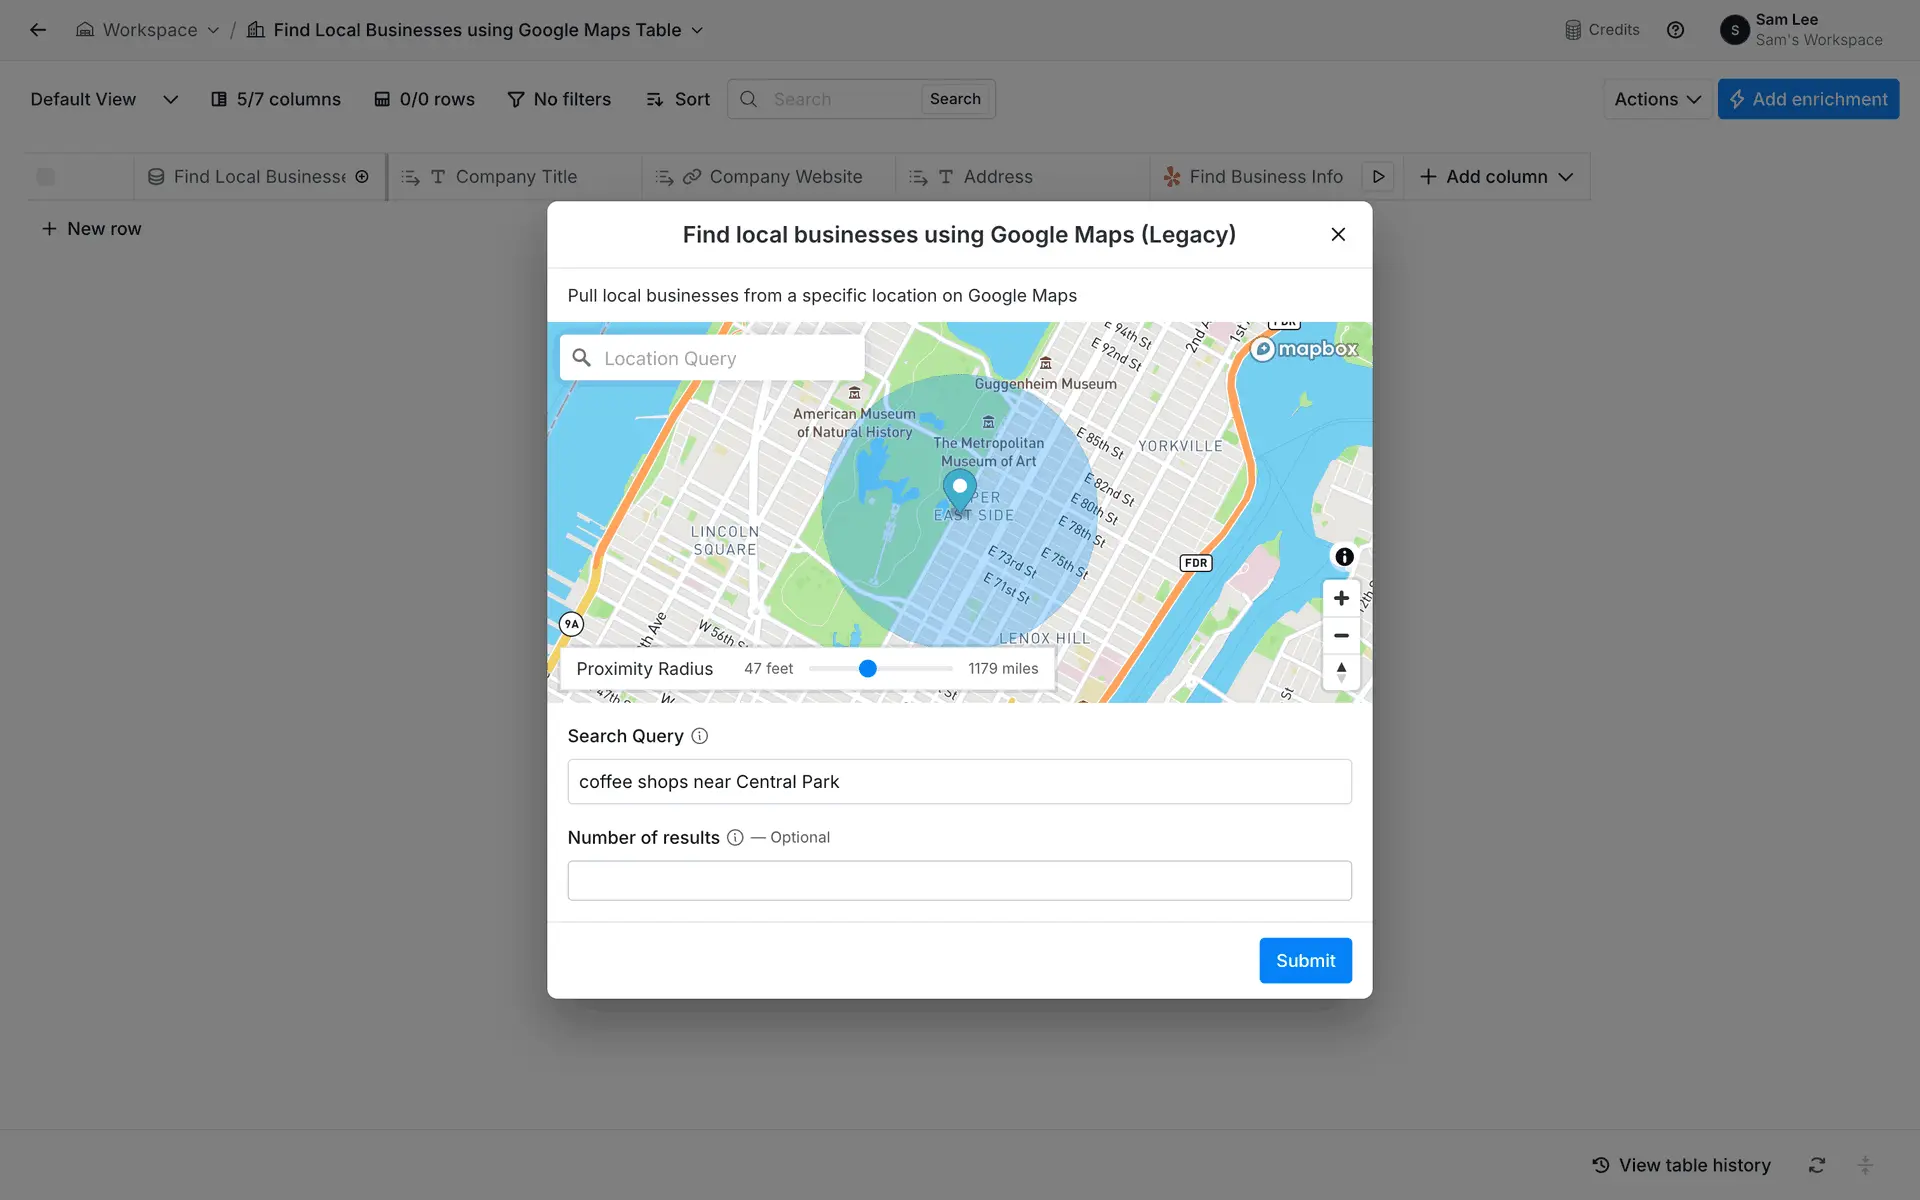Open the Actions dropdown menu
Screen dimensions: 1920x1200
tap(1656, 99)
